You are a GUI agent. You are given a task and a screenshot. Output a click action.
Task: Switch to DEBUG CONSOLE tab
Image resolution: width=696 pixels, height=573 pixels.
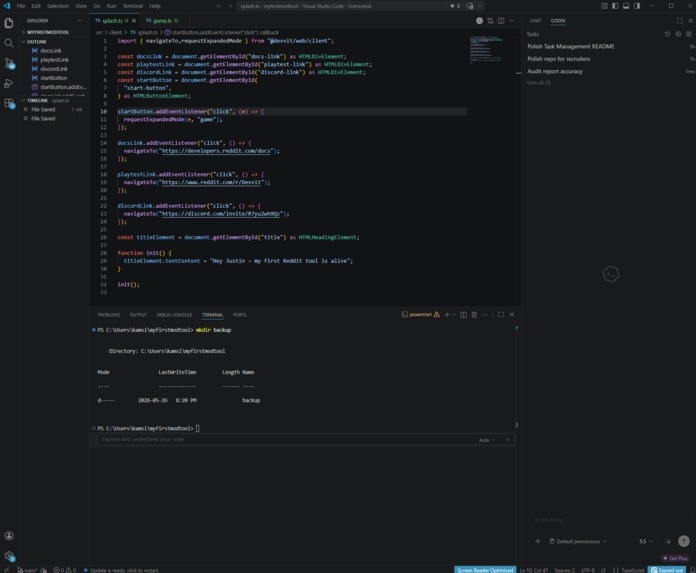tap(174, 315)
